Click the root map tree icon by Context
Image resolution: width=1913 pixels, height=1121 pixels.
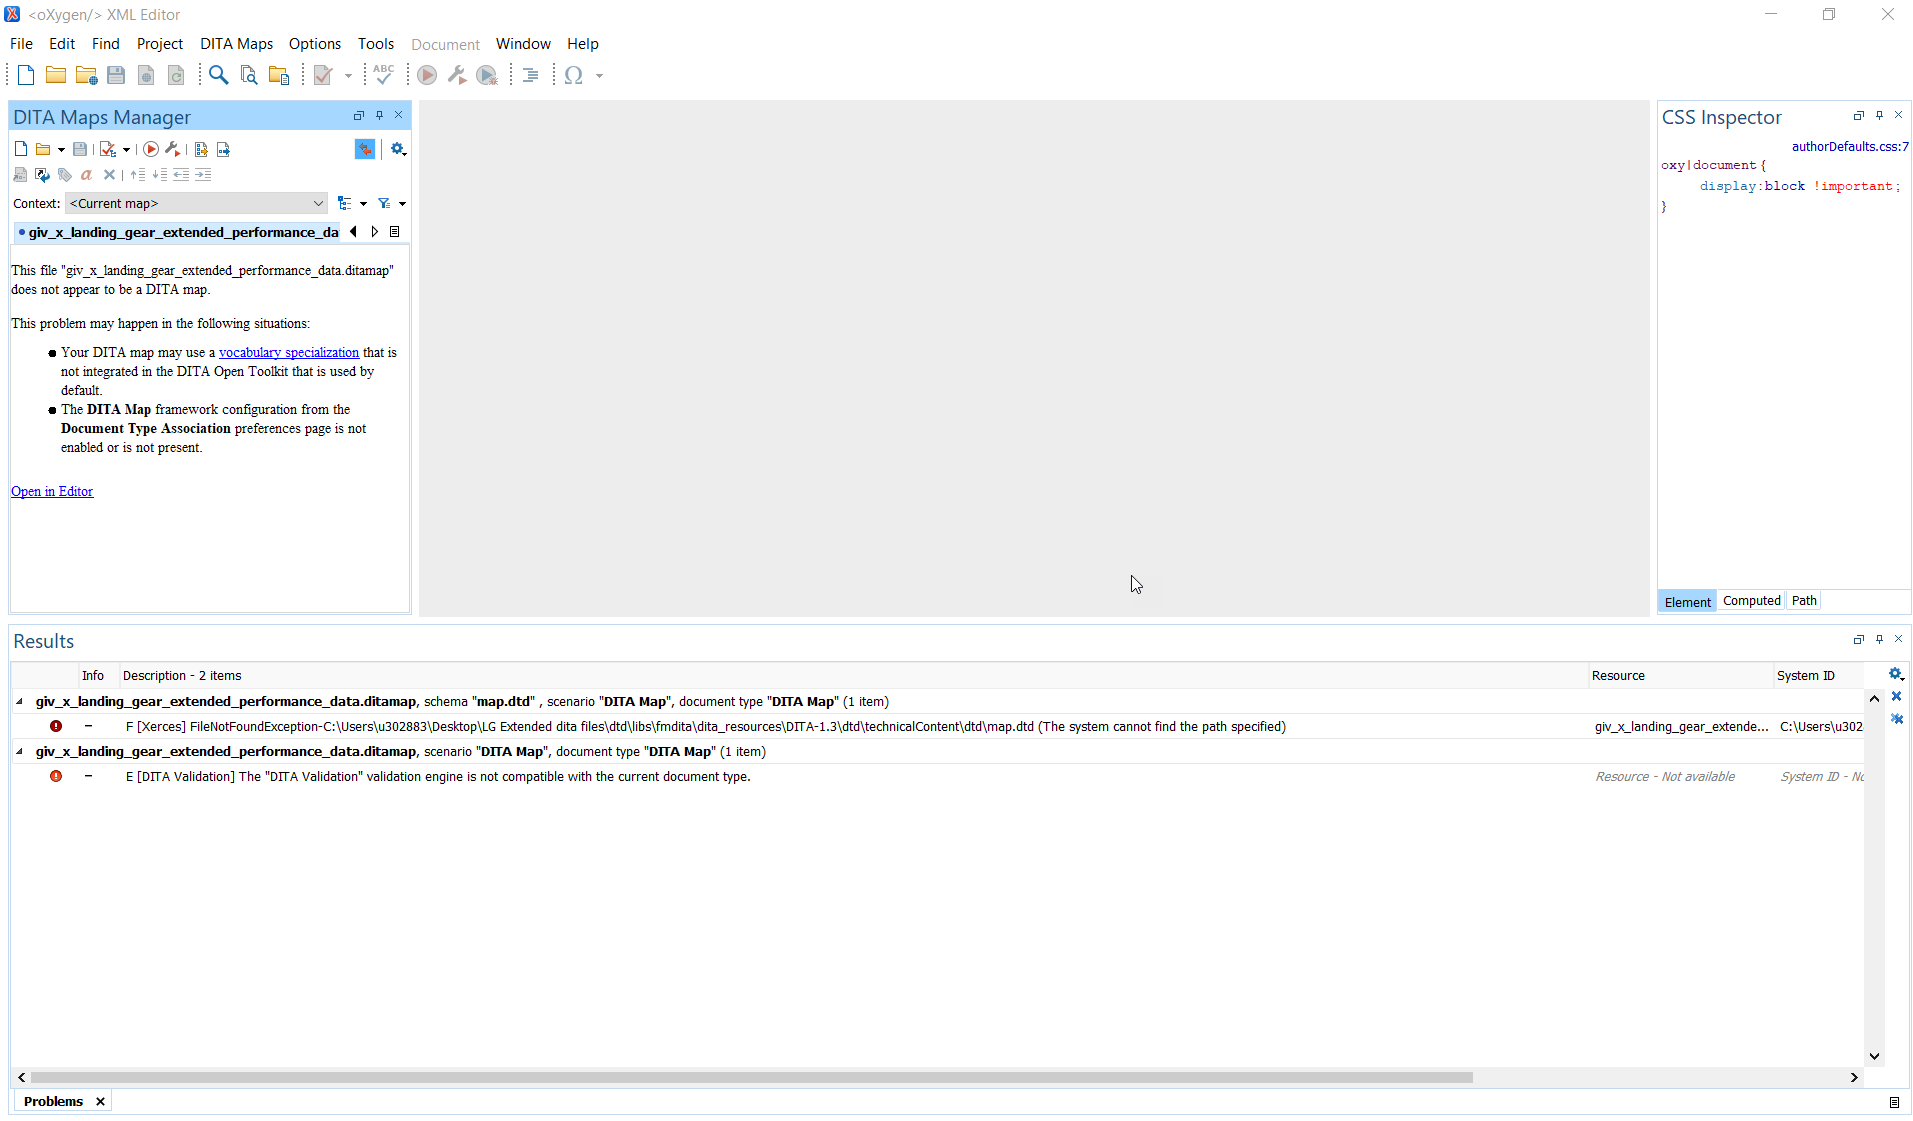345,203
